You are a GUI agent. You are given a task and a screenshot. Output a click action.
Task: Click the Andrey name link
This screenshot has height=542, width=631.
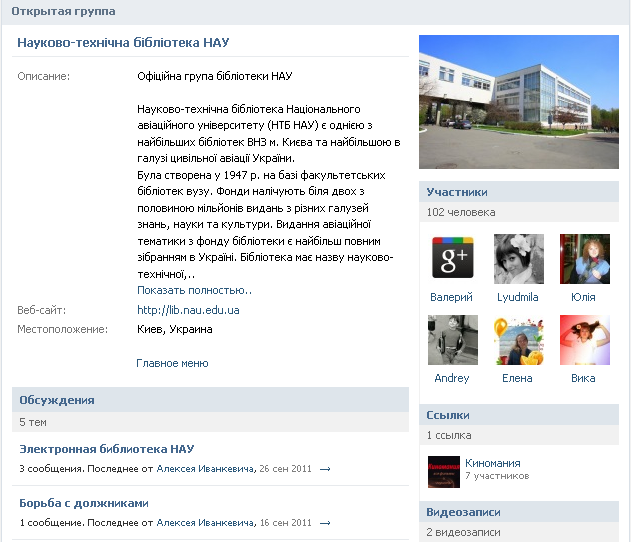[452, 378]
